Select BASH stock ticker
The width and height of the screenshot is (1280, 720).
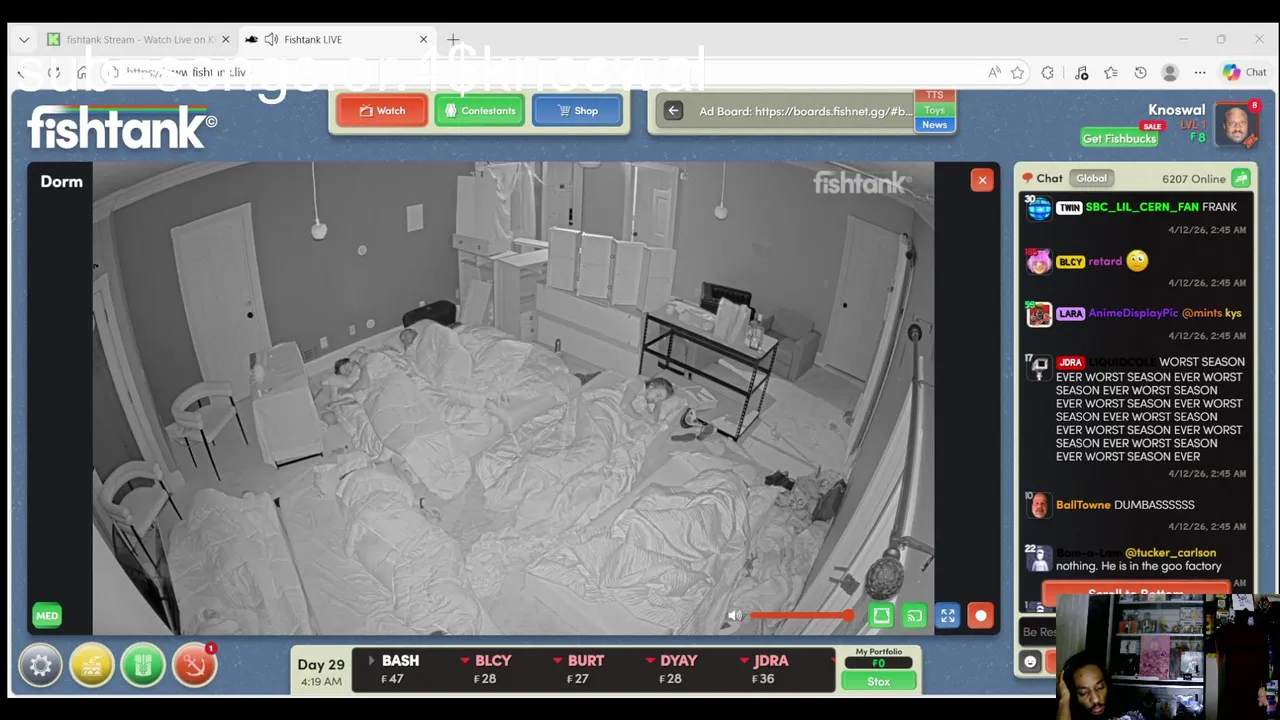[399, 669]
